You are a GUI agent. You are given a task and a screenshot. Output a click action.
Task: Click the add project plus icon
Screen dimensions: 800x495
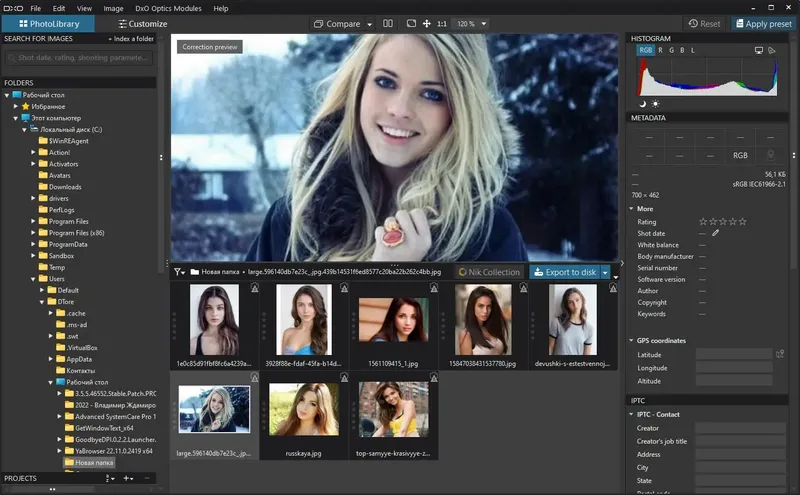(128, 478)
